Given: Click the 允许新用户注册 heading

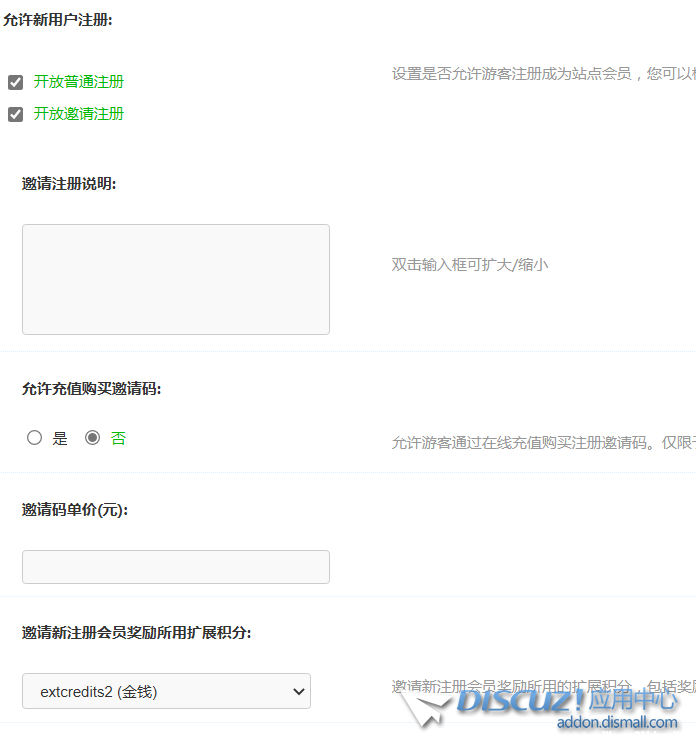Looking at the screenshot, I should (x=57, y=20).
